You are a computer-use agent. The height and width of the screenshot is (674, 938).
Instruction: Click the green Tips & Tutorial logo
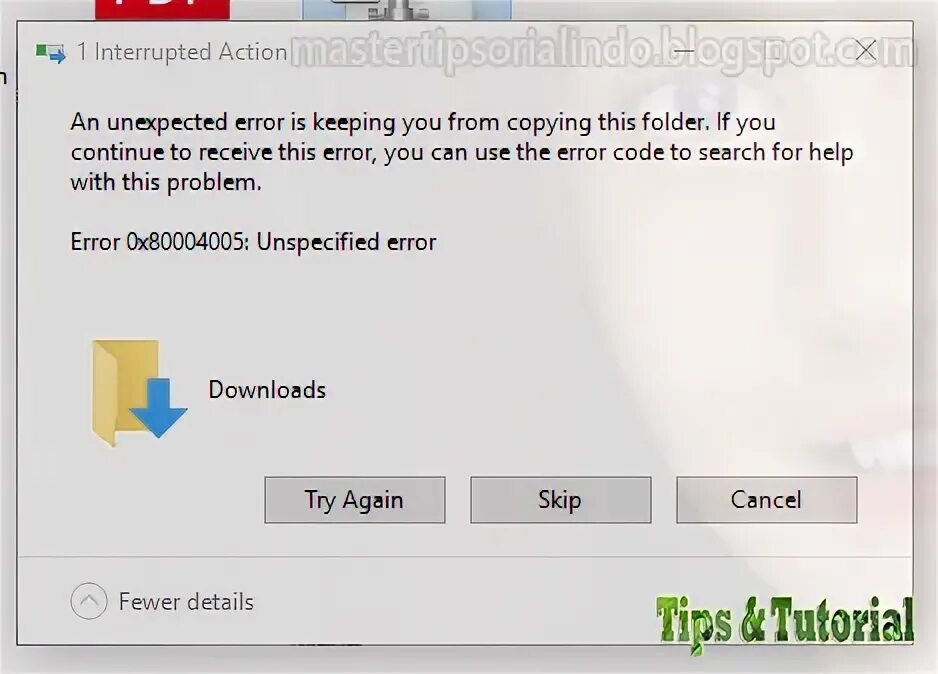784,623
